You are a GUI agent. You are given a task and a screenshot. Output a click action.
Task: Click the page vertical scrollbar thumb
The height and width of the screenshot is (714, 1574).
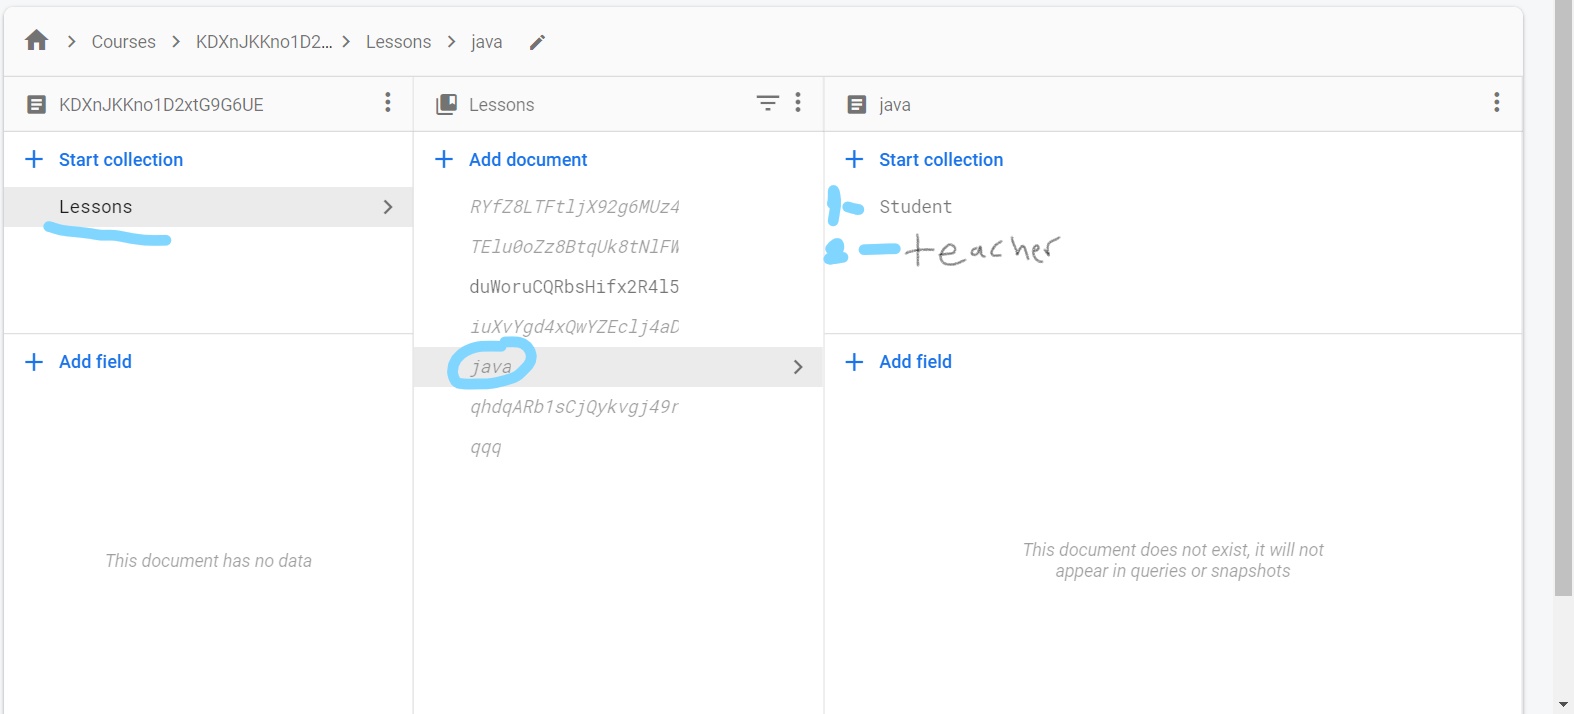[x=1564, y=298]
